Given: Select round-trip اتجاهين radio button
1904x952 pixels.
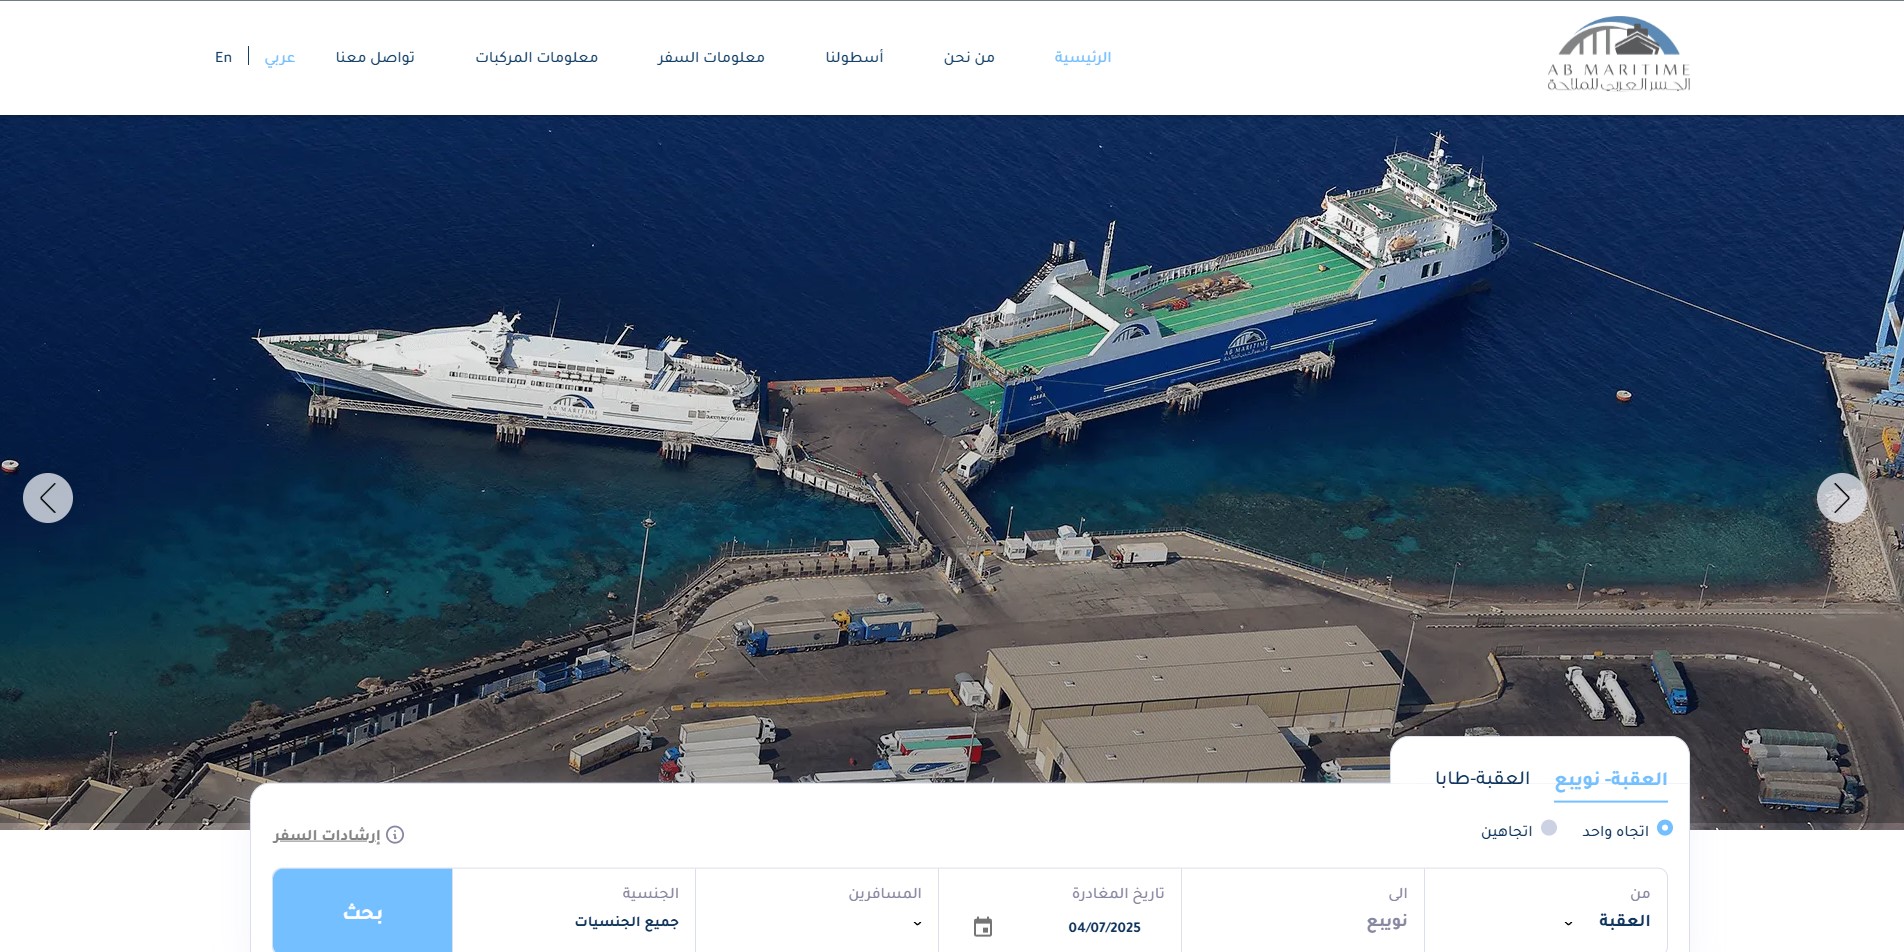Looking at the screenshot, I should (x=1549, y=828).
